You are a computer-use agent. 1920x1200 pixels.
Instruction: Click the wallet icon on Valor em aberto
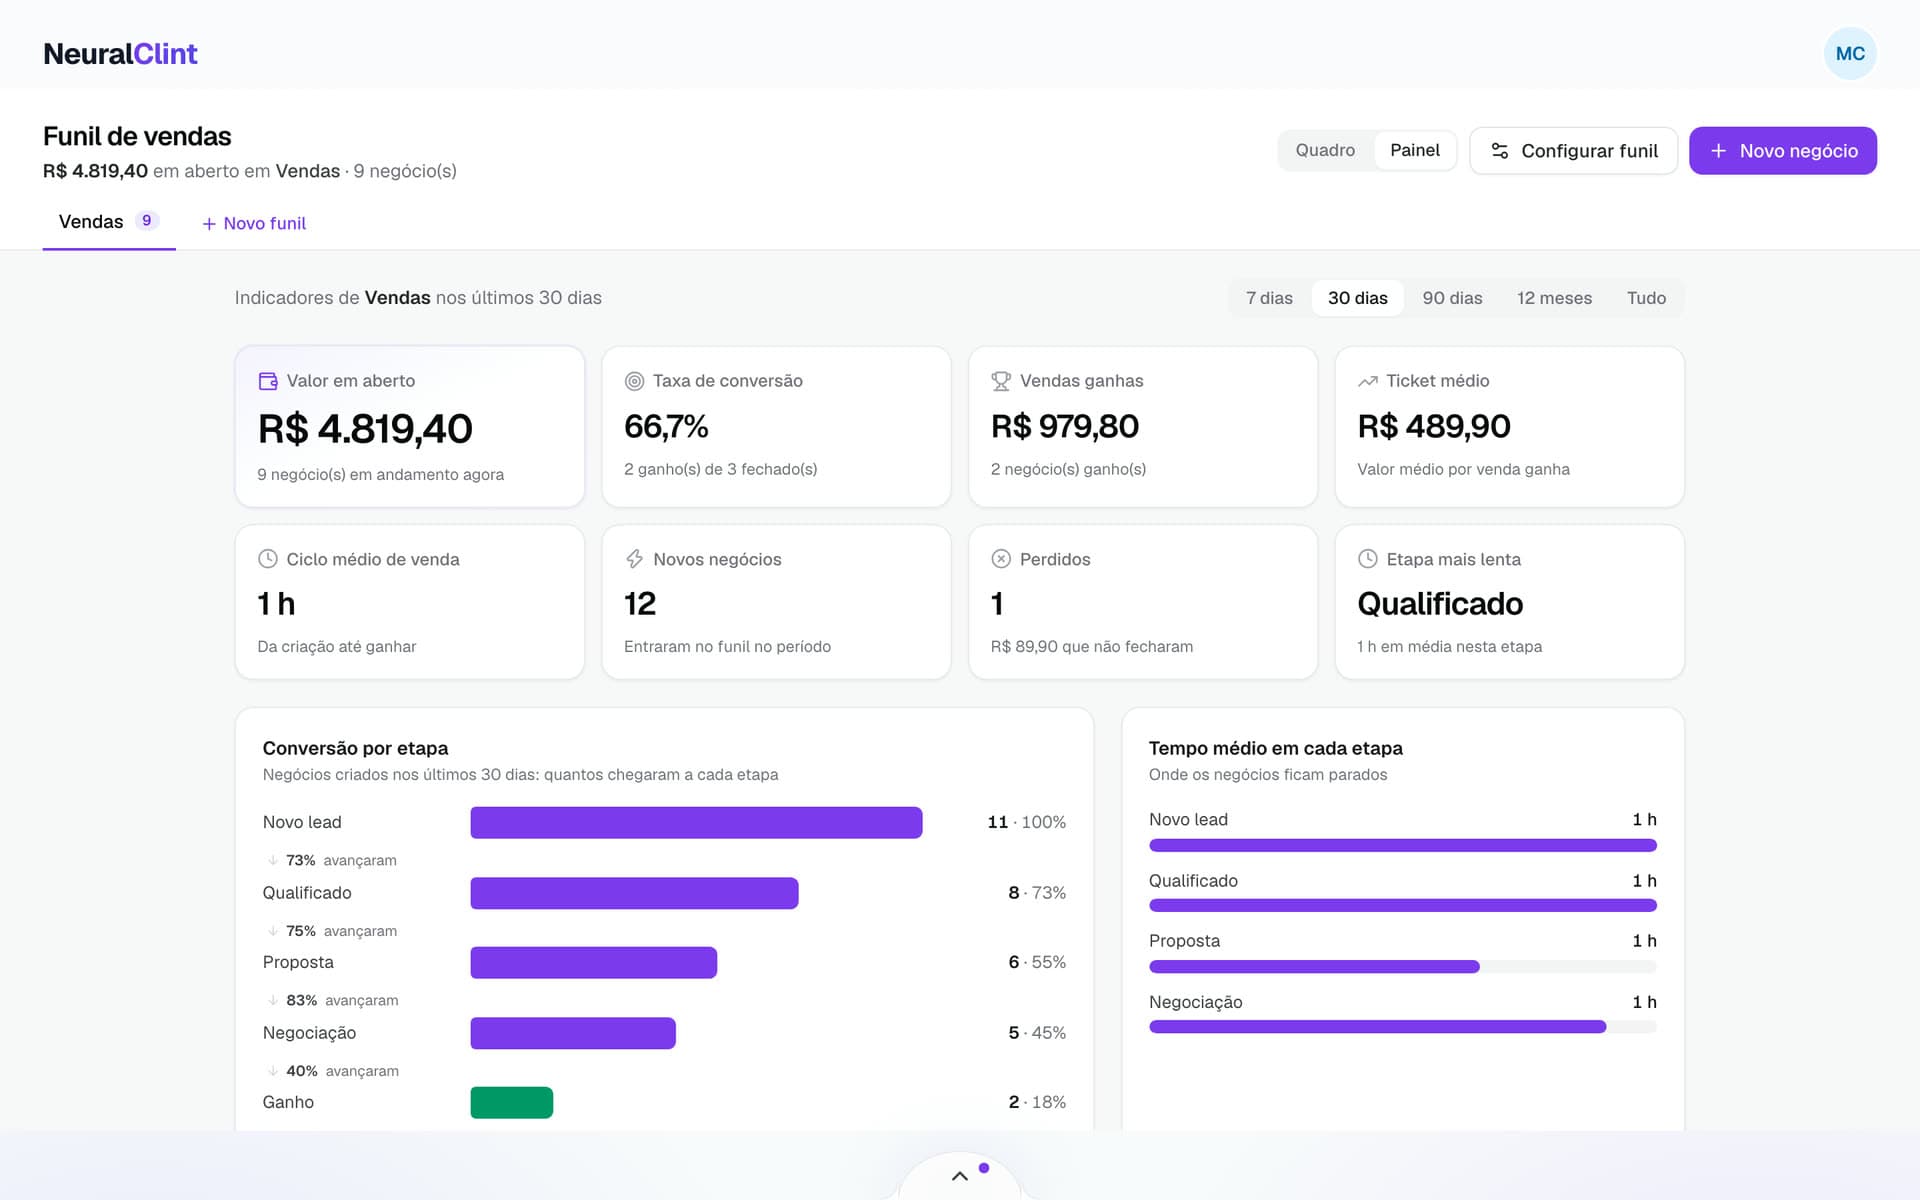[268, 381]
